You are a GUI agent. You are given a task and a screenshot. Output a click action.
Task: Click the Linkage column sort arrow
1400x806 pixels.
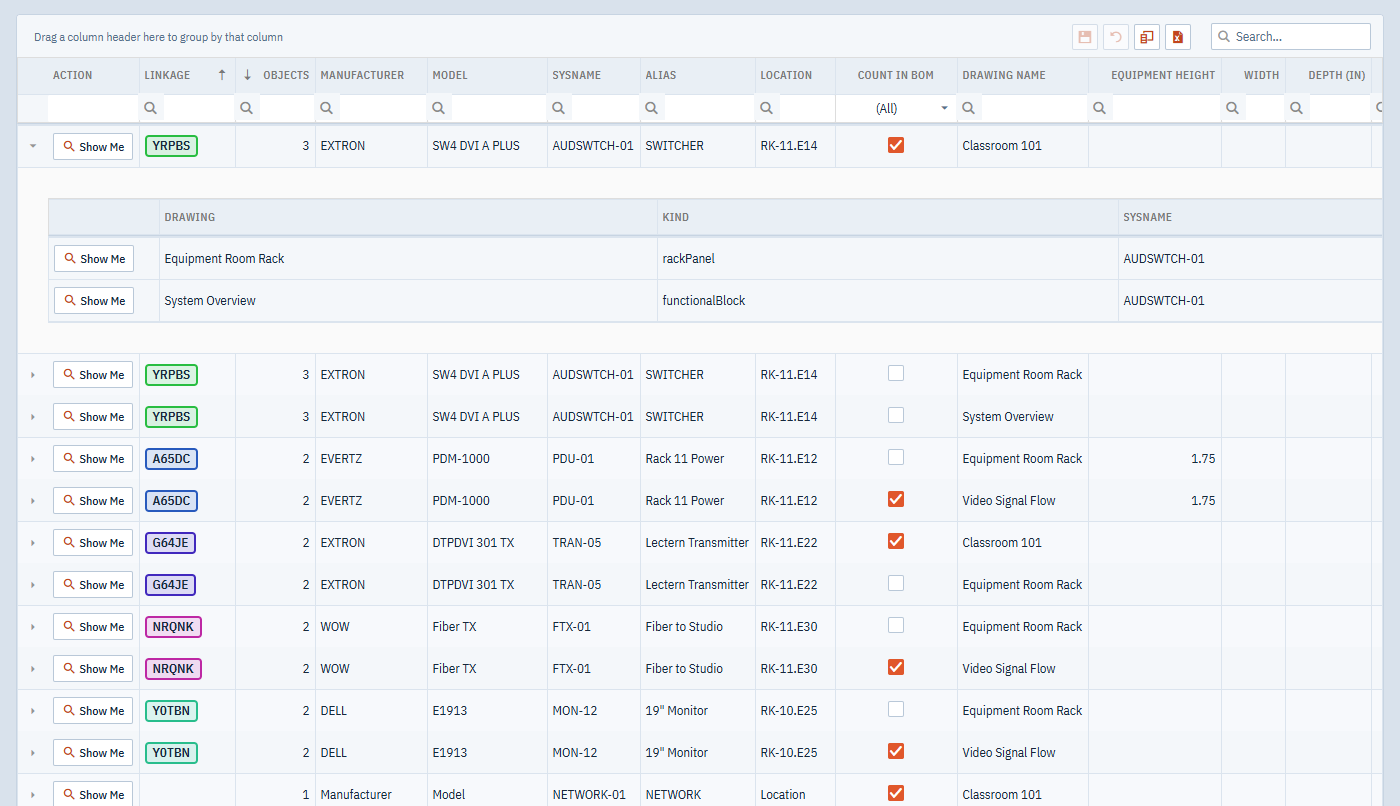point(222,75)
